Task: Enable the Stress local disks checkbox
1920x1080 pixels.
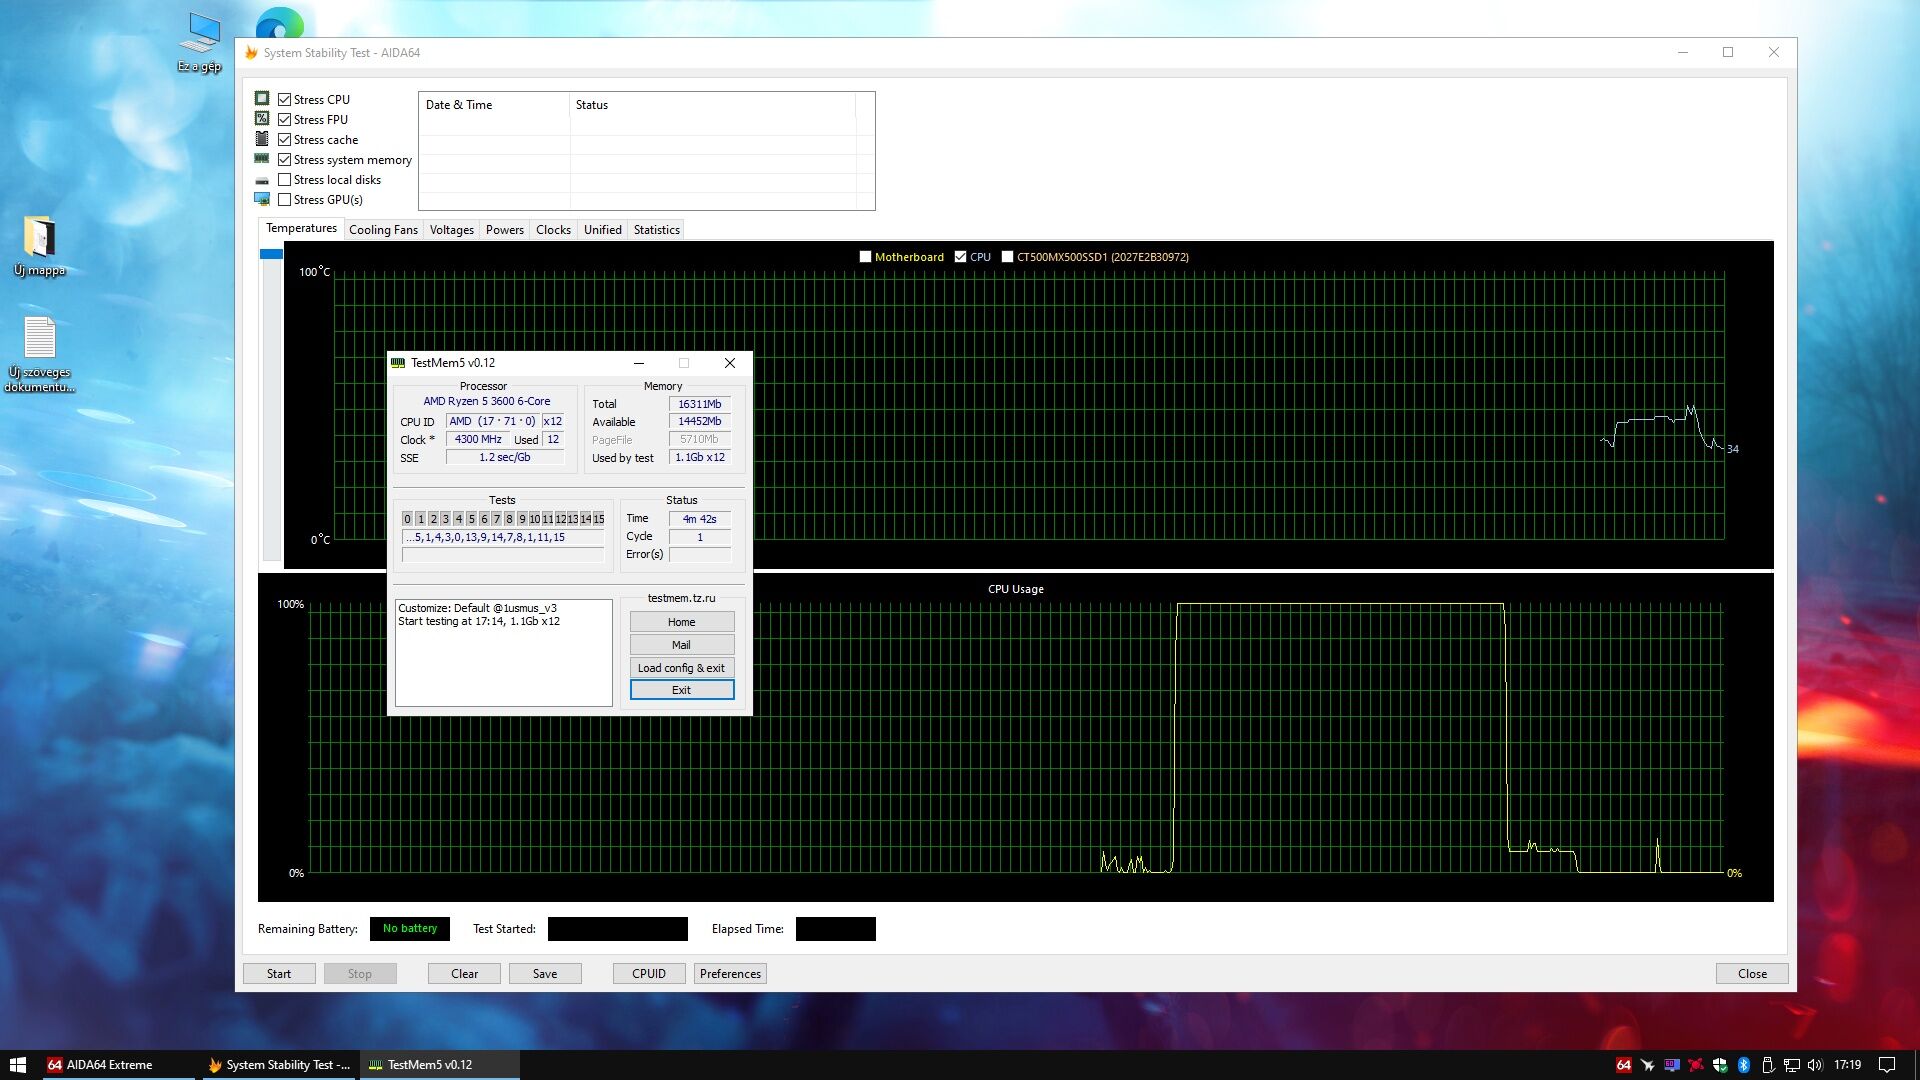Action: pyautogui.click(x=285, y=180)
